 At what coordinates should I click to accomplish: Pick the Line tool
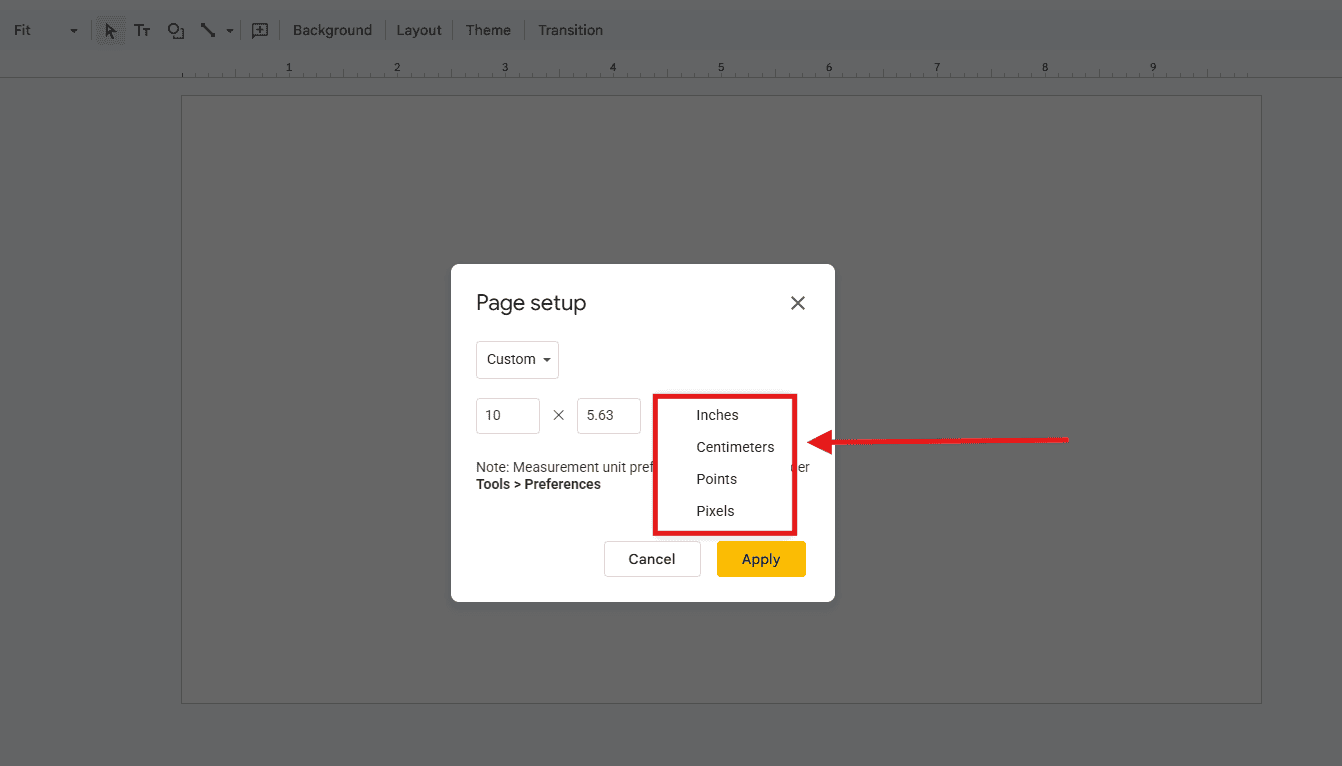(x=207, y=30)
